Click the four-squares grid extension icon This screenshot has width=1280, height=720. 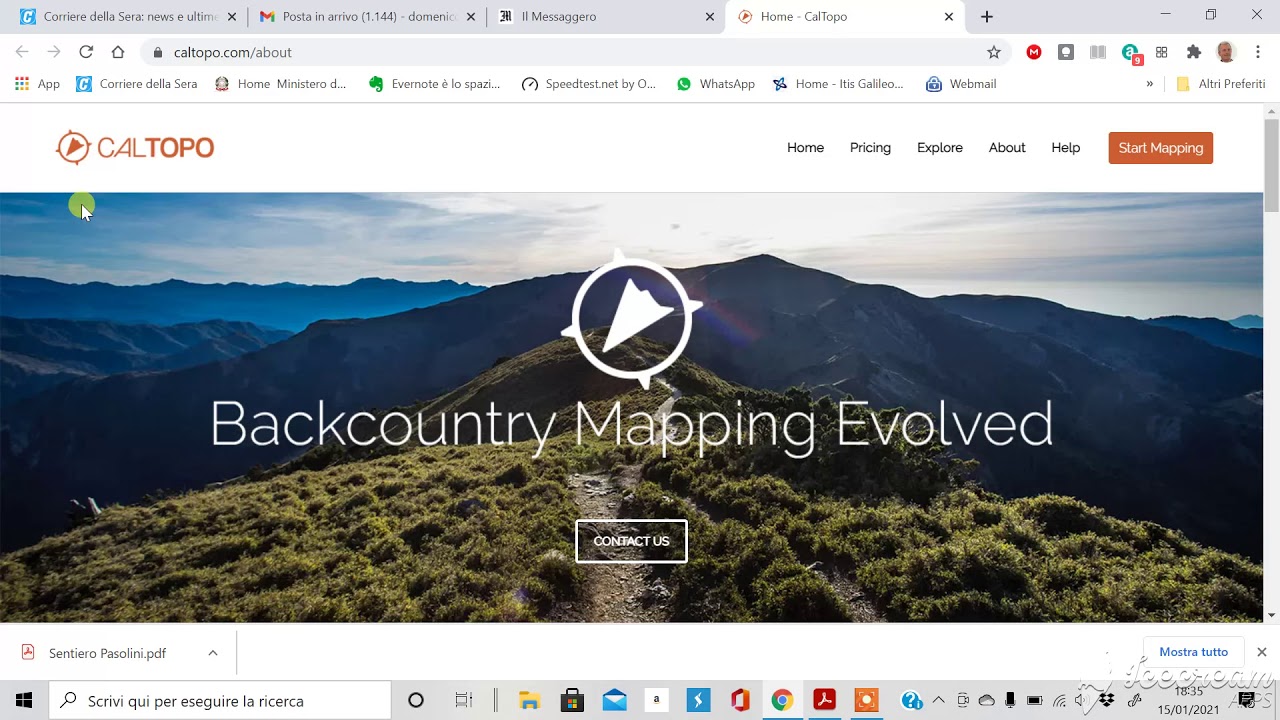tap(1161, 52)
